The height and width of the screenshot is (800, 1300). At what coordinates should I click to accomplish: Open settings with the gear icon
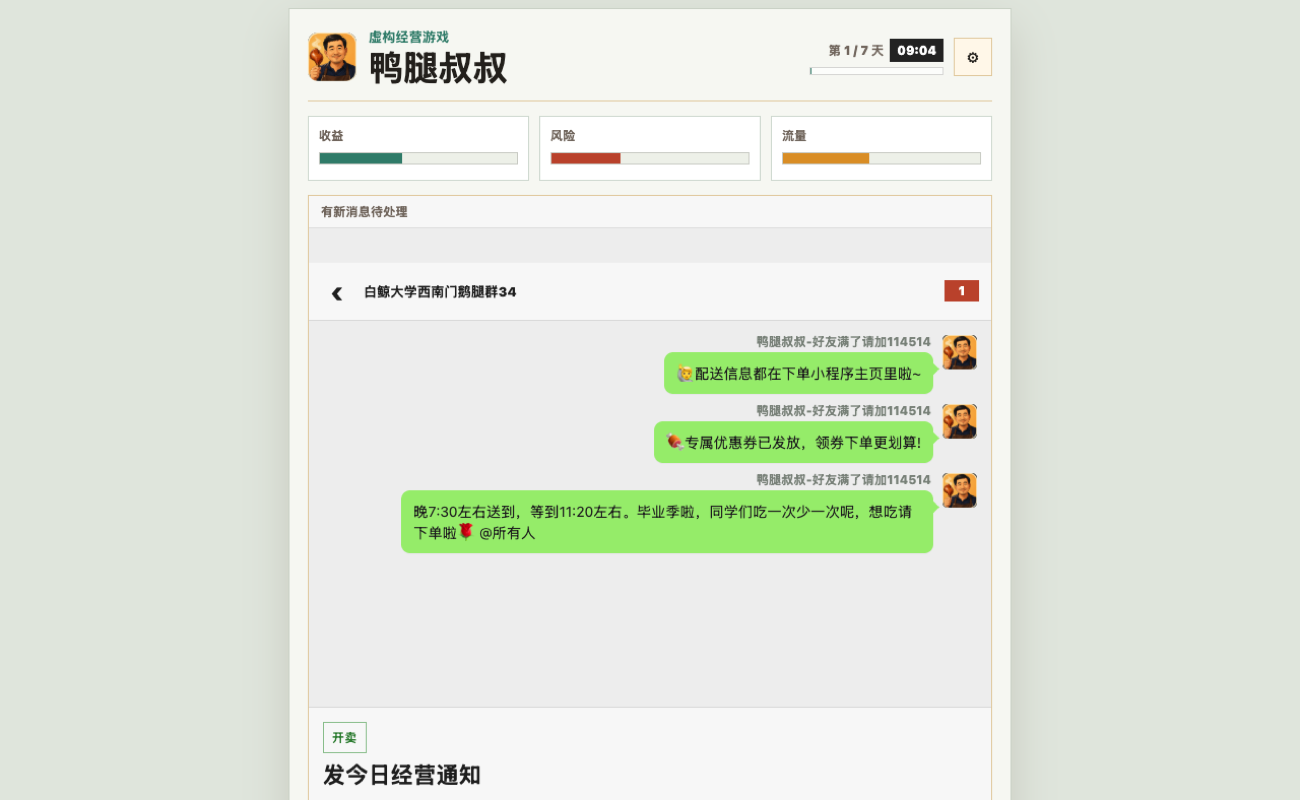click(x=972, y=57)
